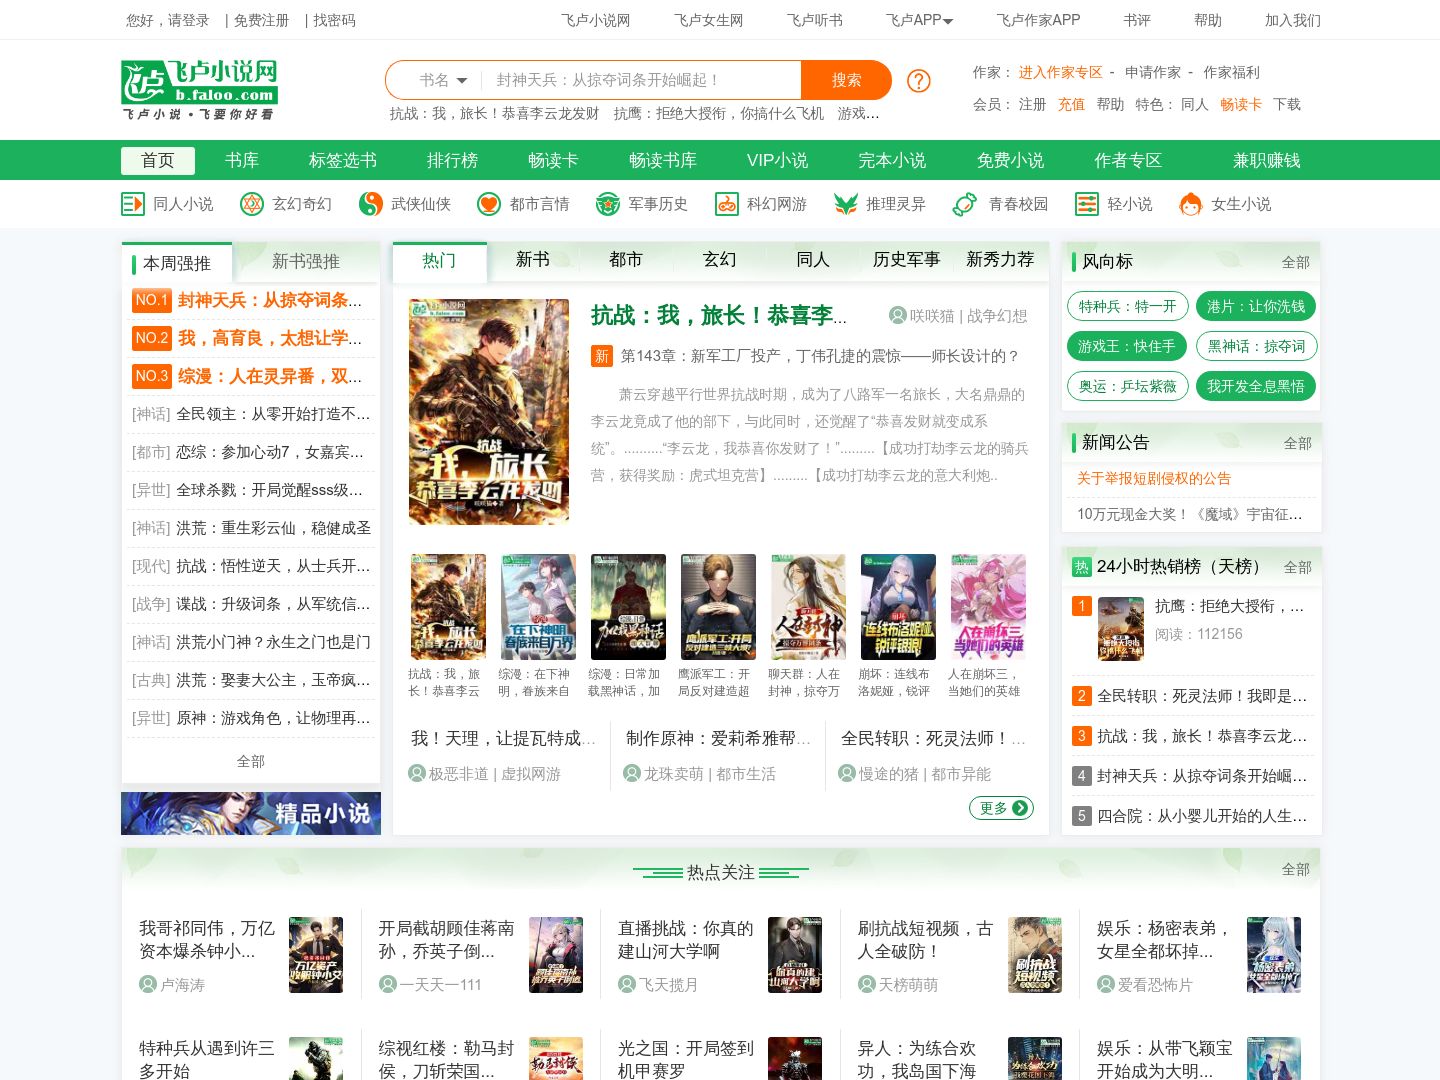The height and width of the screenshot is (1080, 1440).
Task: Open 我哥祁同伟，万亿资本 hot story
Action: pyautogui.click(x=207, y=940)
